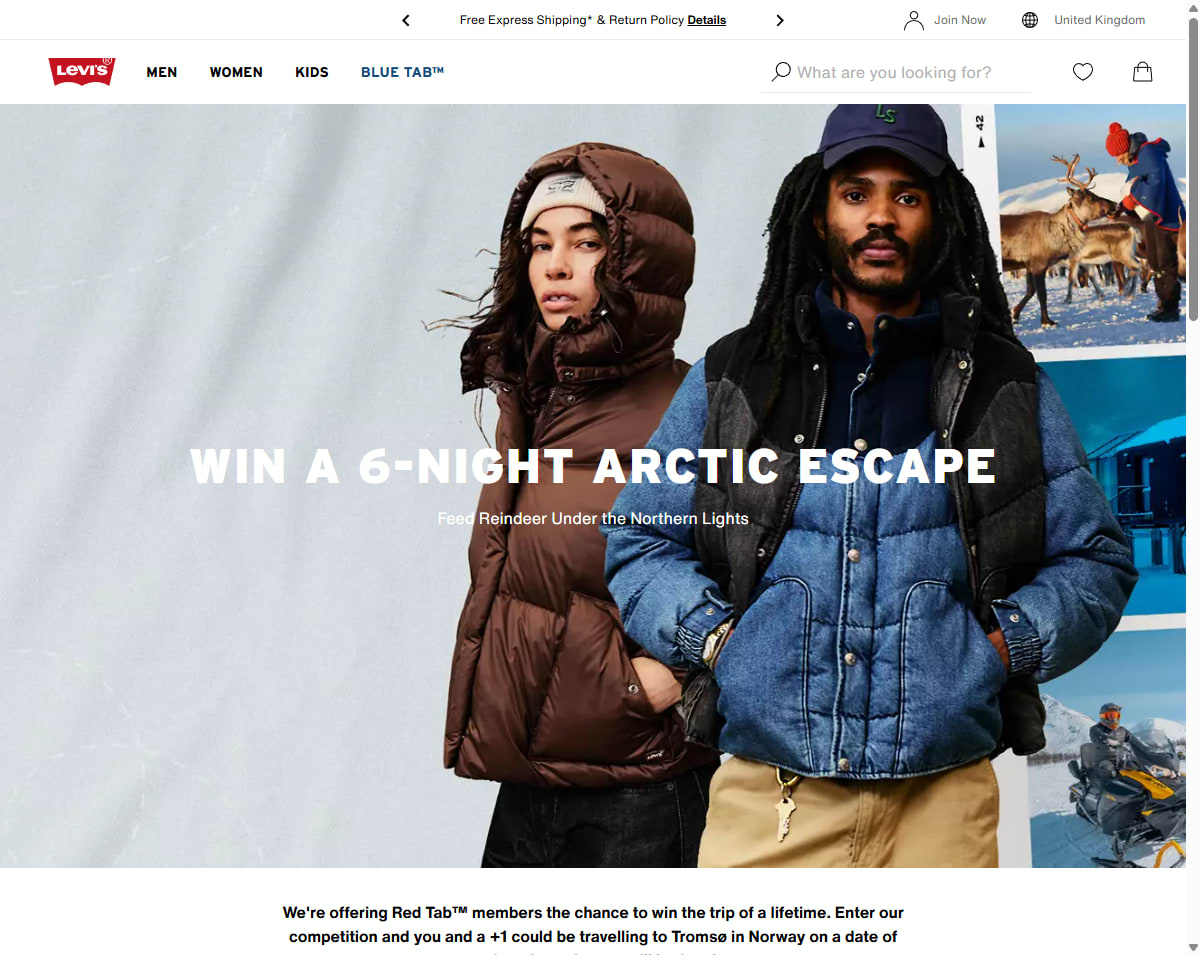Open the BLUE TAB™ menu
This screenshot has width=1201, height=955.
402,72
